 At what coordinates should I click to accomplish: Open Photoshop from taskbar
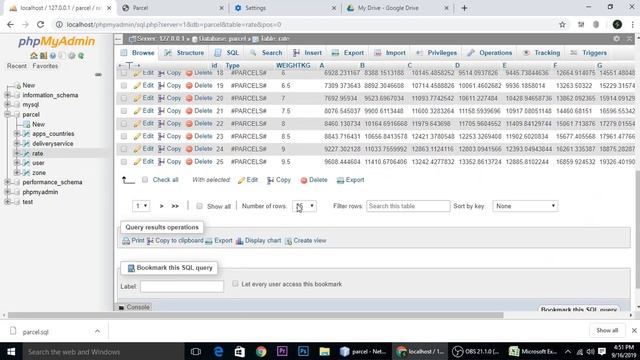[303, 351]
